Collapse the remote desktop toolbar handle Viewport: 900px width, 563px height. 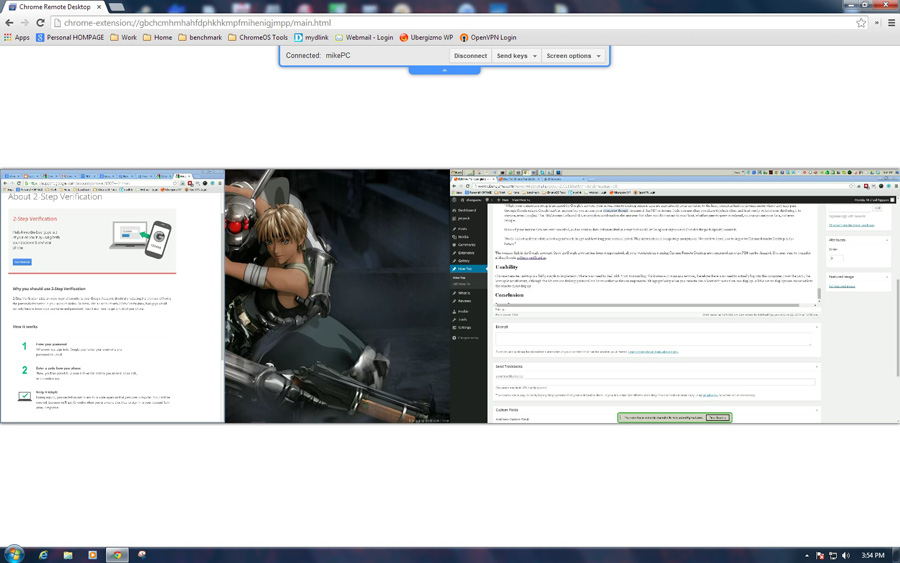pyautogui.click(x=444, y=71)
